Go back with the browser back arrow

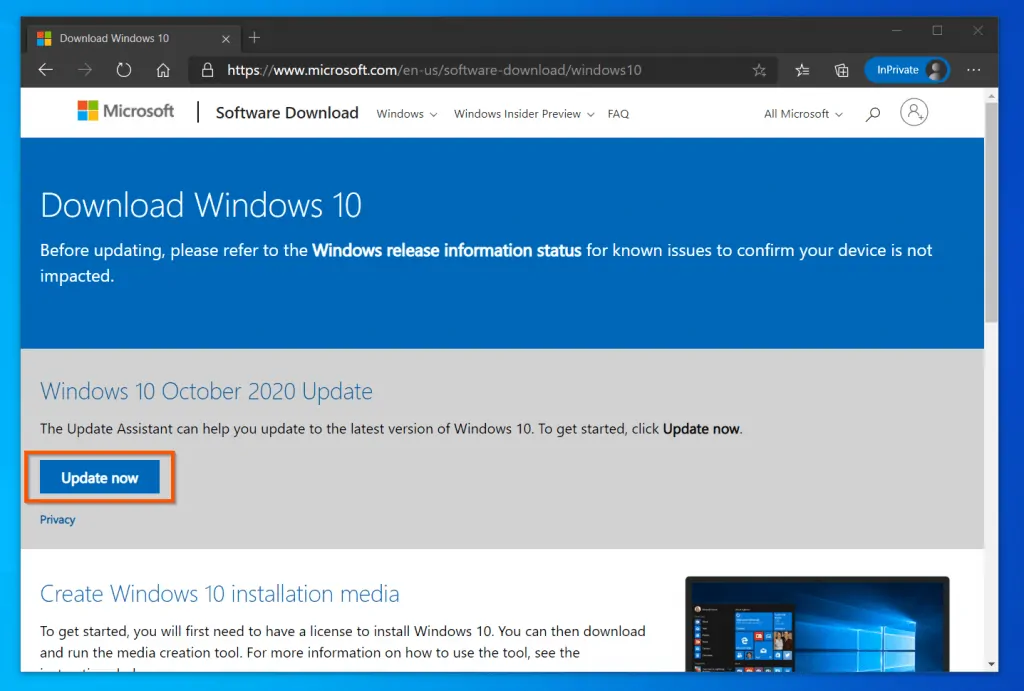point(46,70)
